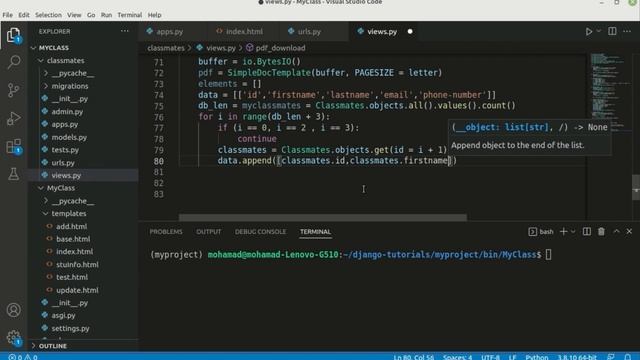This screenshot has width=640, height=360.
Task: Change UTF-8 file encoding
Action: (490, 357)
